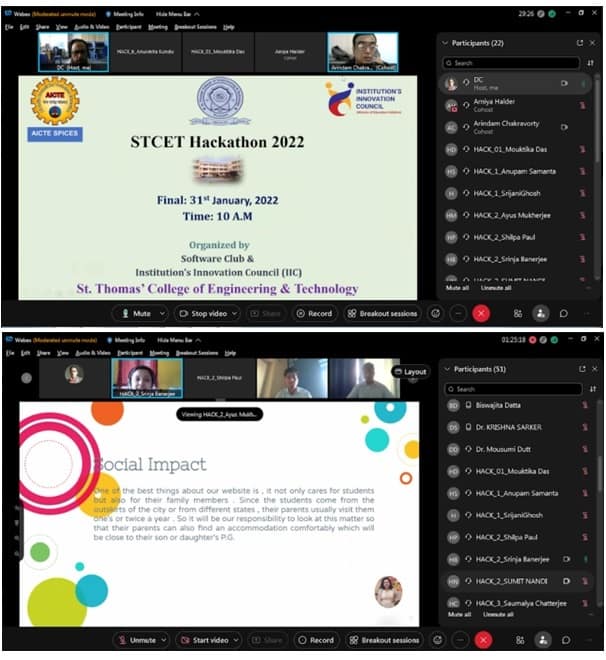Toggle the Participants panel icon in the STCET Hackathon toolbar
The height and width of the screenshot is (660, 606).
point(541,314)
